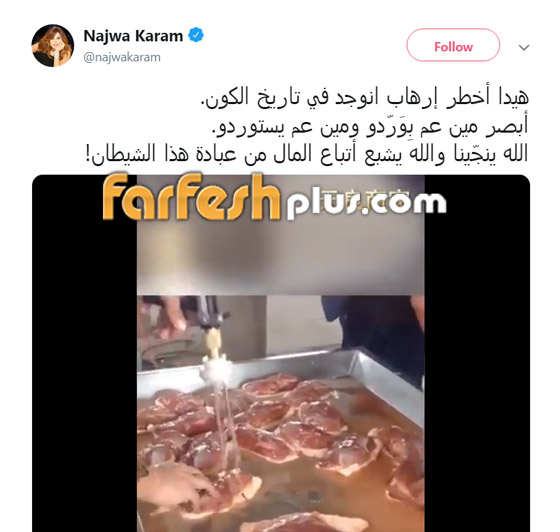
Task: Select the last line ending with exclamation mark
Action: 306,154
